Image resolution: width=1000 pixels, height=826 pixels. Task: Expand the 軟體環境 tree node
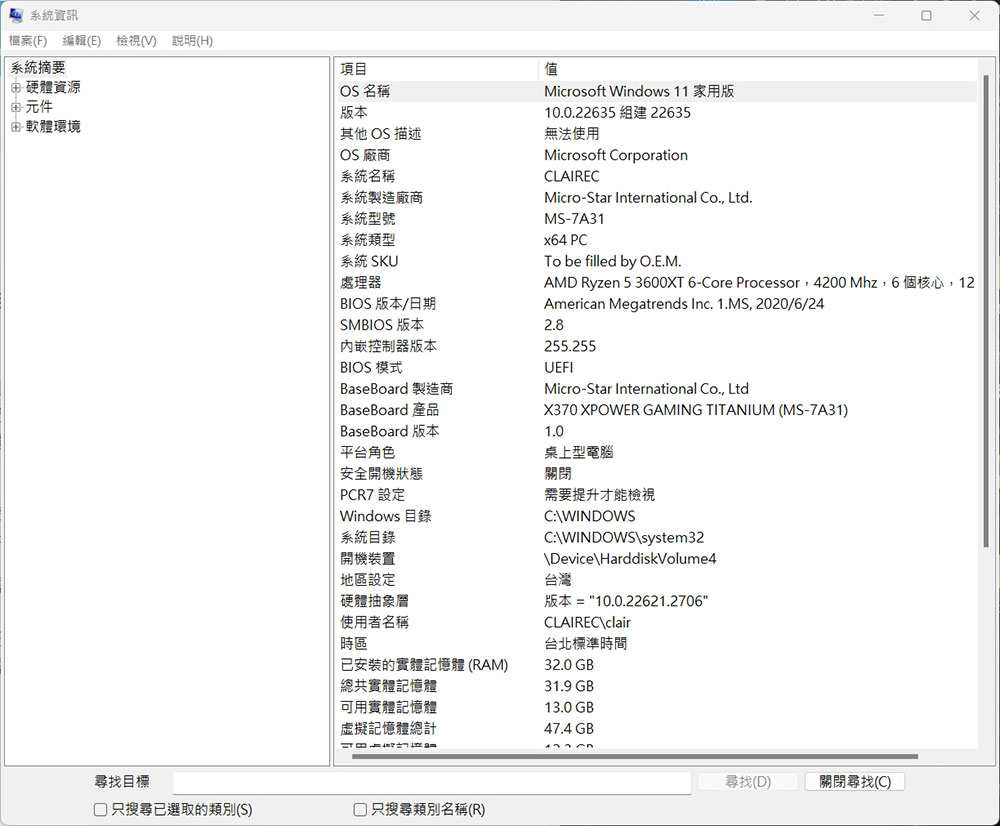(x=16, y=127)
